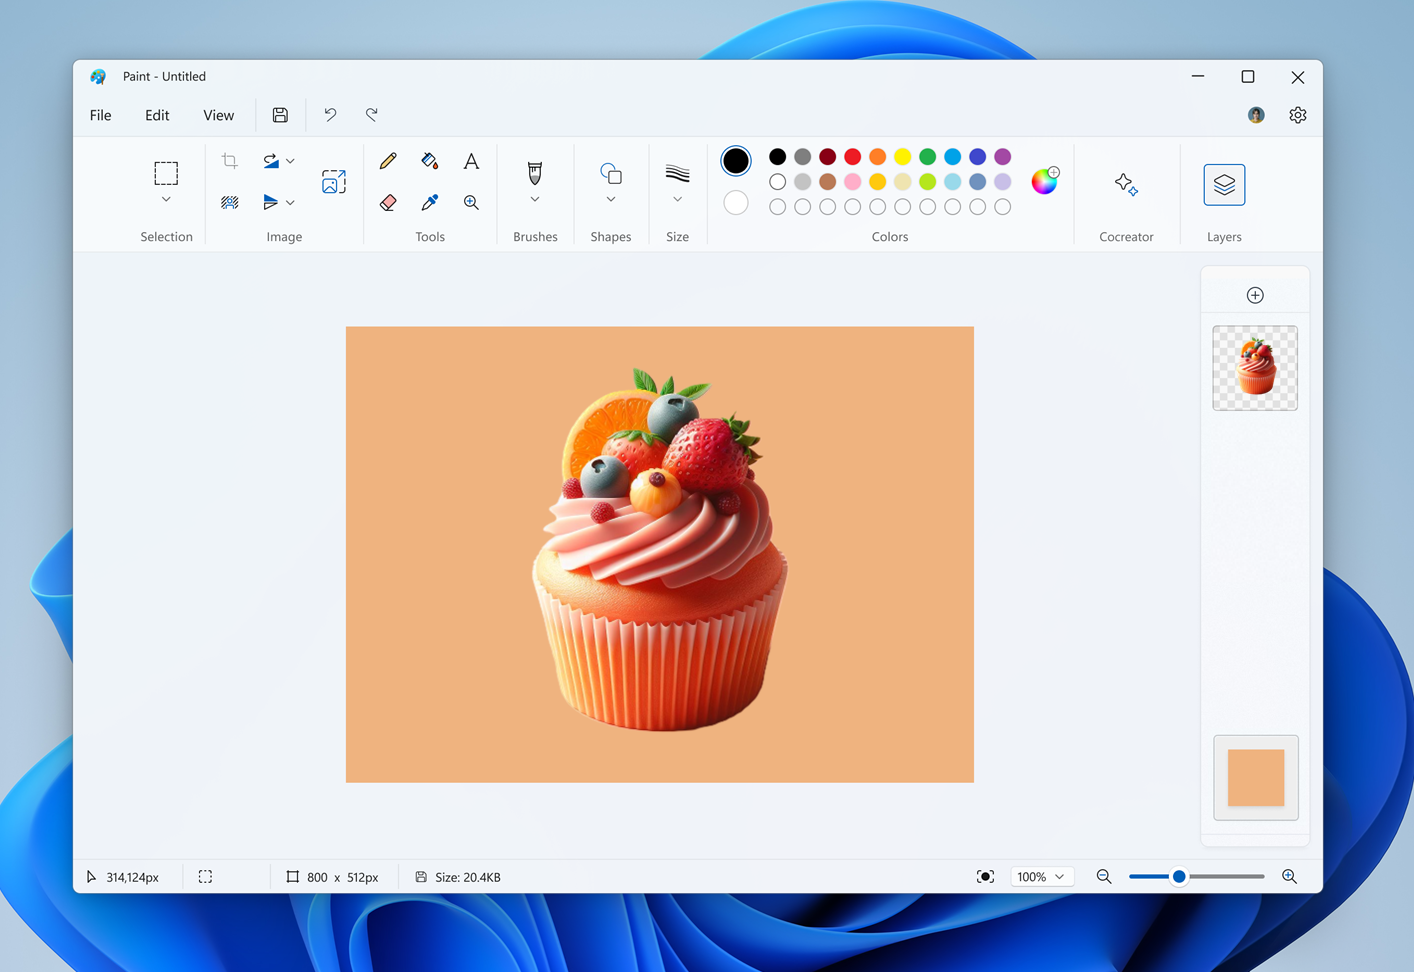The height and width of the screenshot is (972, 1414).
Task: Select the Text tool
Action: coord(471,160)
